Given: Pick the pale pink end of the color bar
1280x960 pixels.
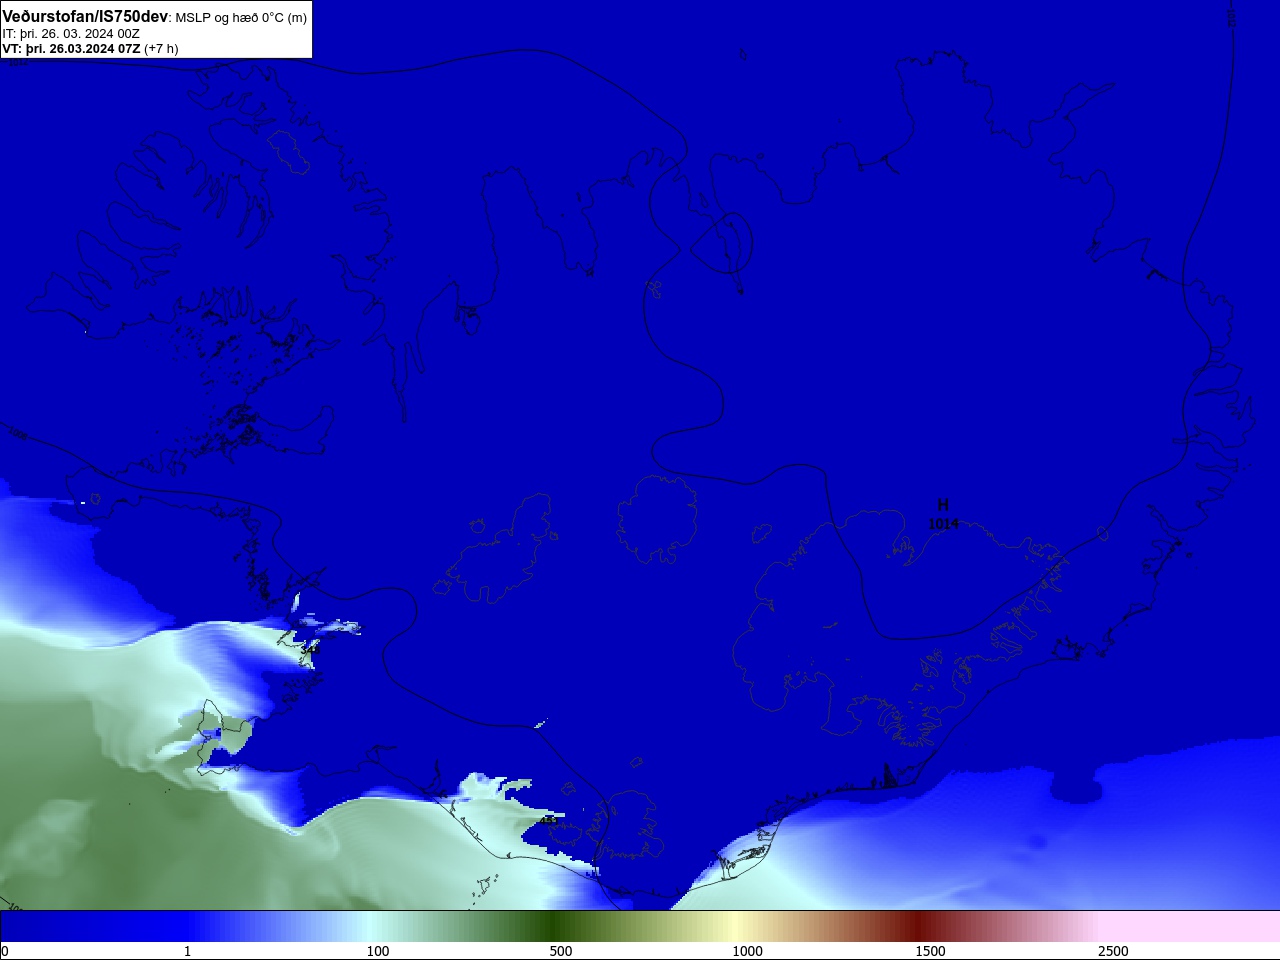Looking at the screenshot, I should click(x=1190, y=926).
